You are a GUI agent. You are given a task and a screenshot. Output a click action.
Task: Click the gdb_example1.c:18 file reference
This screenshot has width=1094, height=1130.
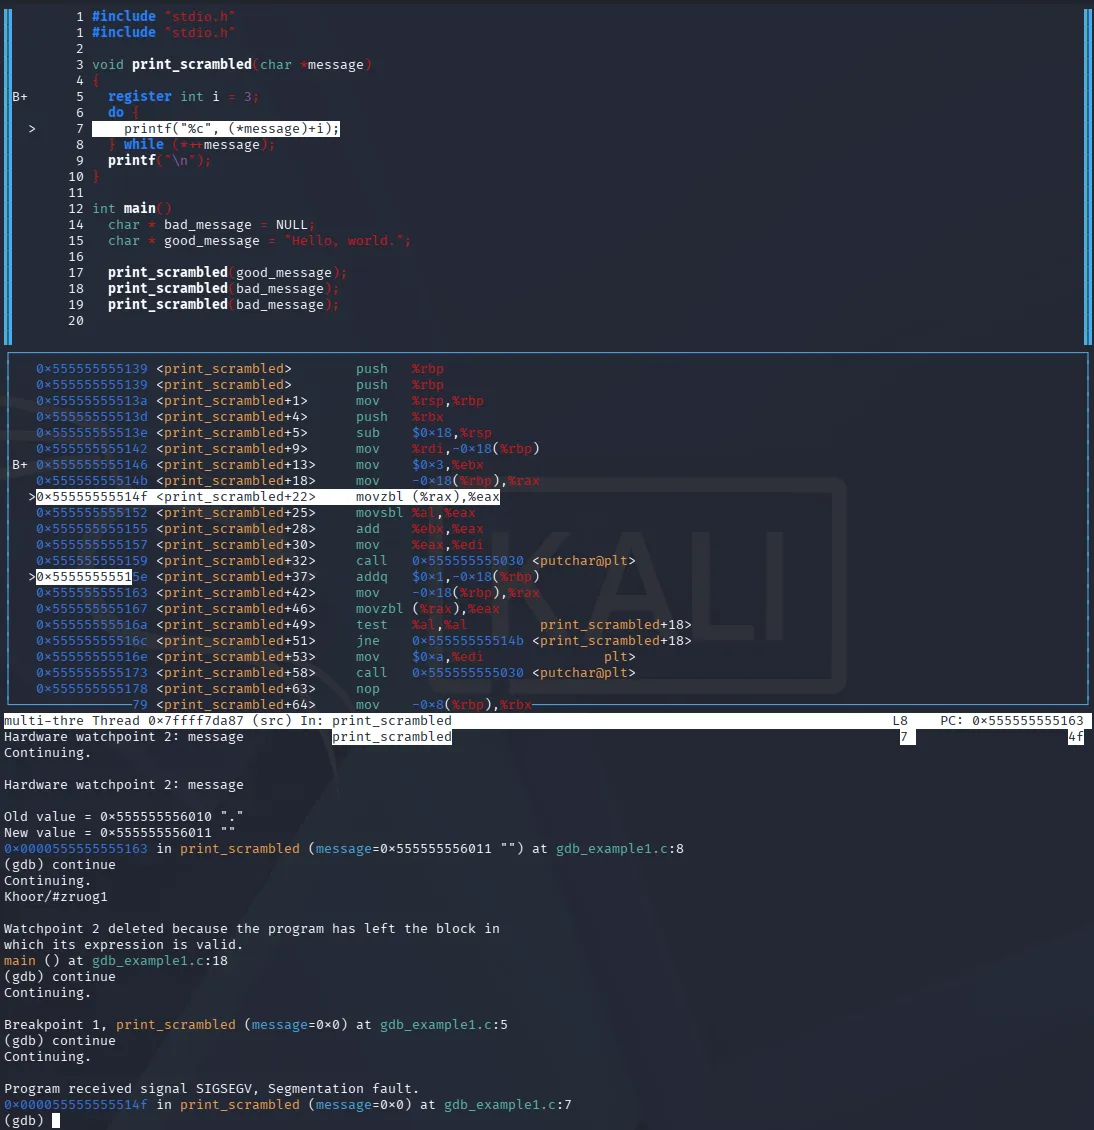[x=159, y=961]
